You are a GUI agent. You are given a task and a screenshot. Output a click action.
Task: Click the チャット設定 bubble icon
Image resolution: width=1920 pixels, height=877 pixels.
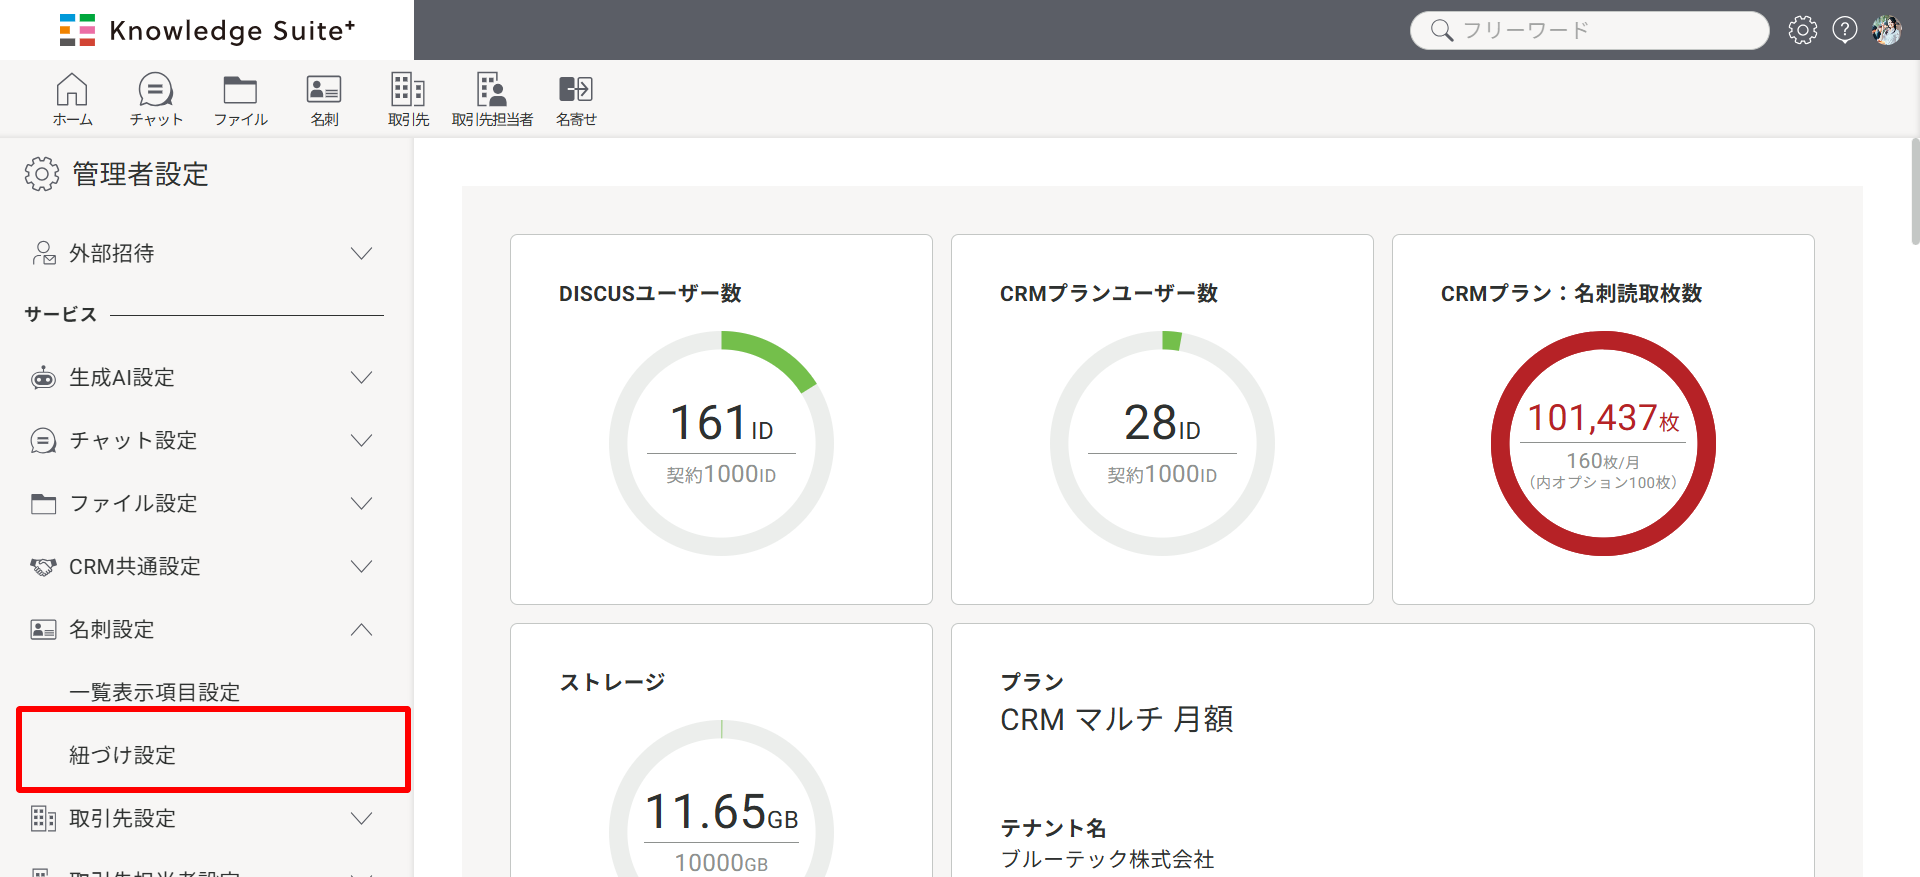click(43, 441)
